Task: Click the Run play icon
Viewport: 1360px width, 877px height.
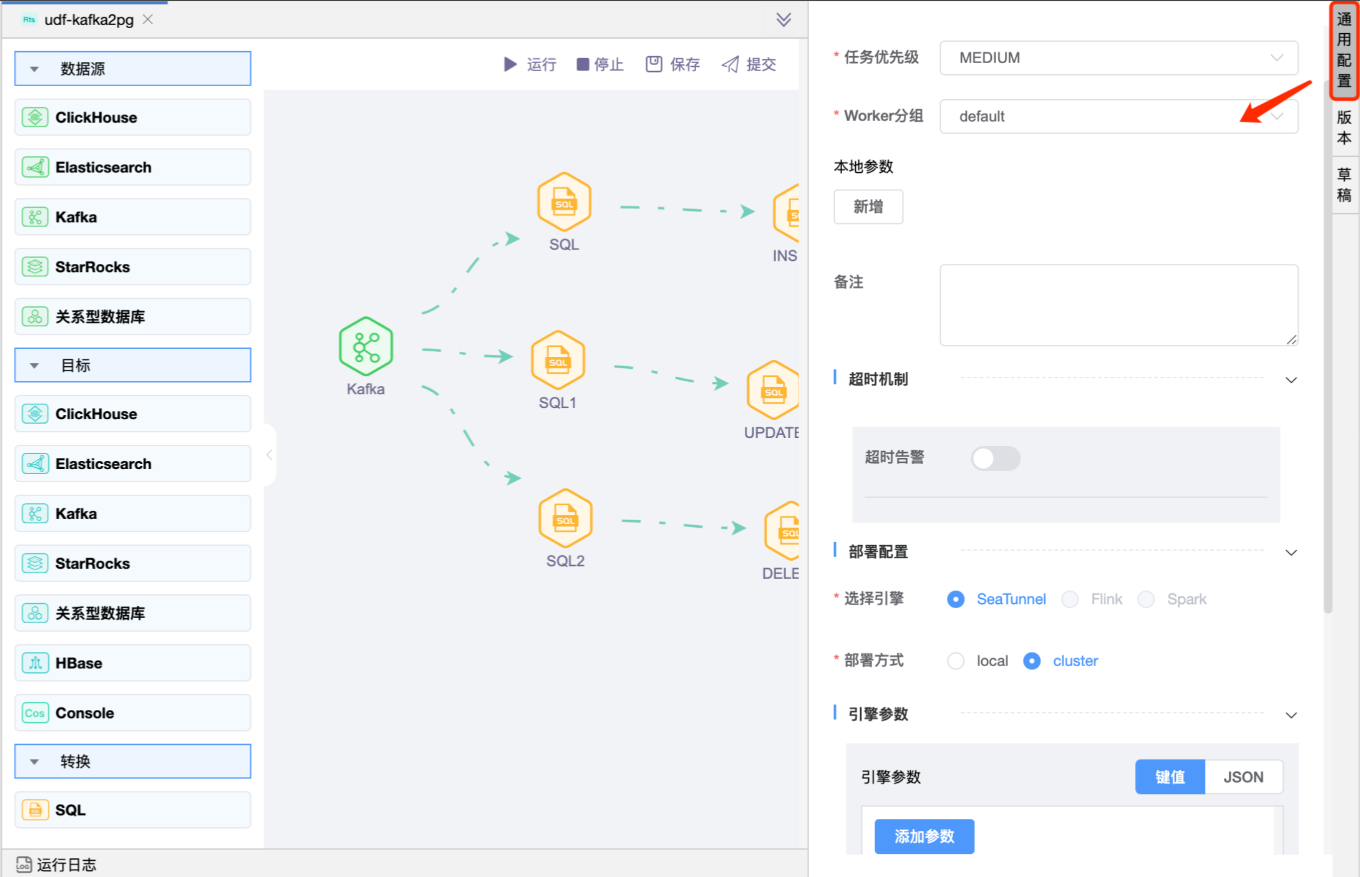Action: pos(510,64)
